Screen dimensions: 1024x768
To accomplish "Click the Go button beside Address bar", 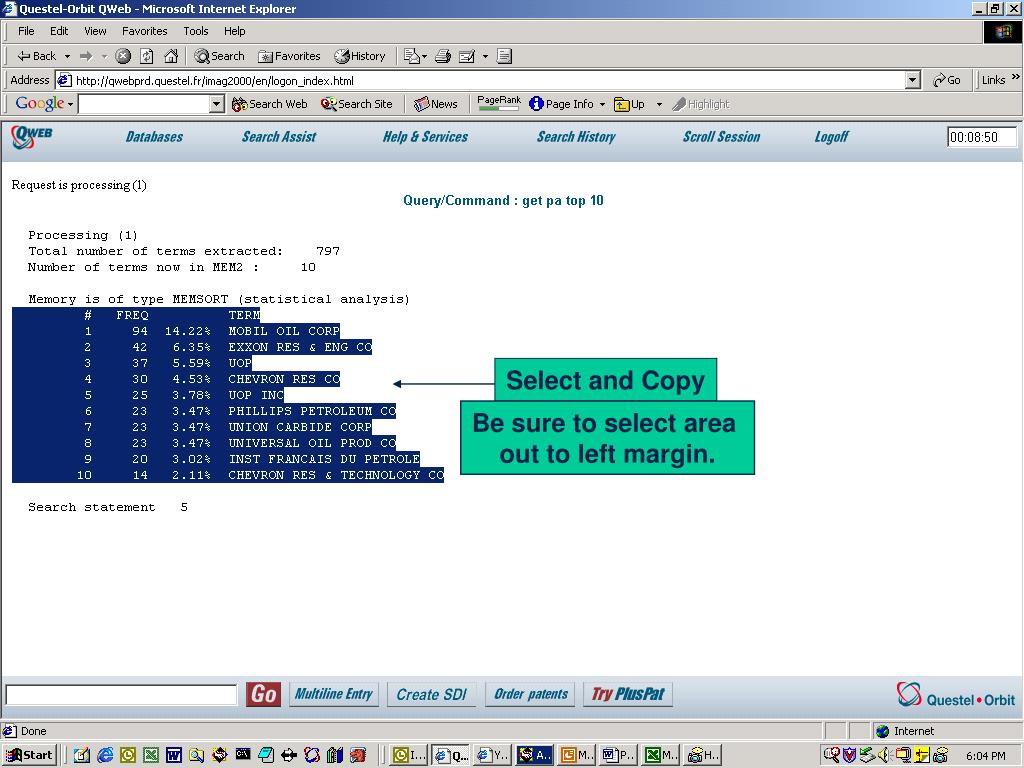I will click(947, 80).
